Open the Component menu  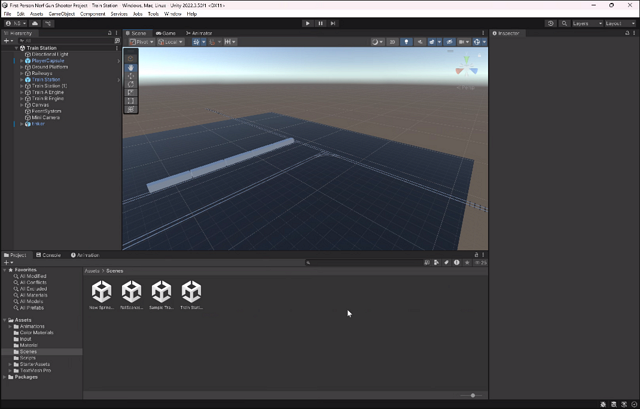[93, 14]
